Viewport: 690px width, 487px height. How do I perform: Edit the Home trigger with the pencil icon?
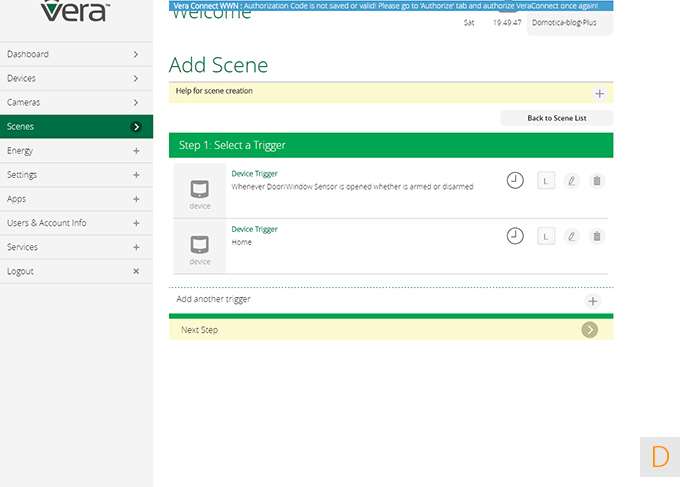pyautogui.click(x=571, y=236)
